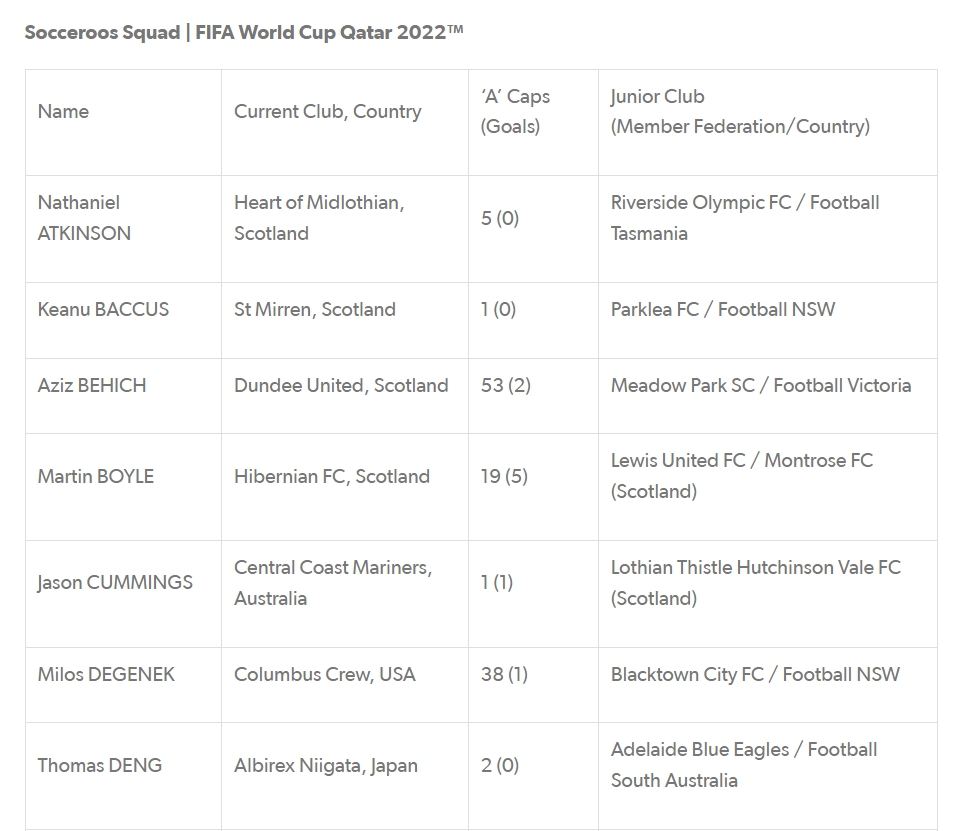Click Central Coast Mariners, Australia cell
The width and height of the screenshot is (960, 831).
[x=333, y=583]
